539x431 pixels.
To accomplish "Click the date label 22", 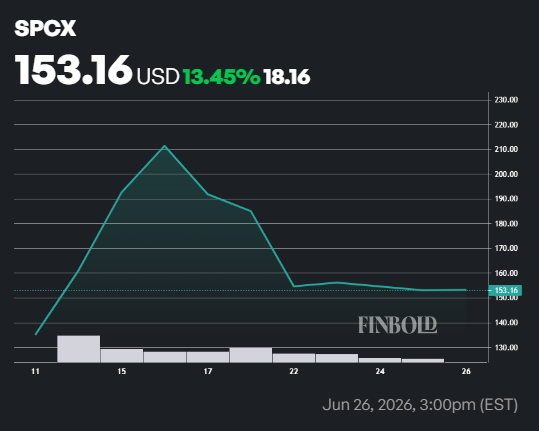I will point(294,372).
